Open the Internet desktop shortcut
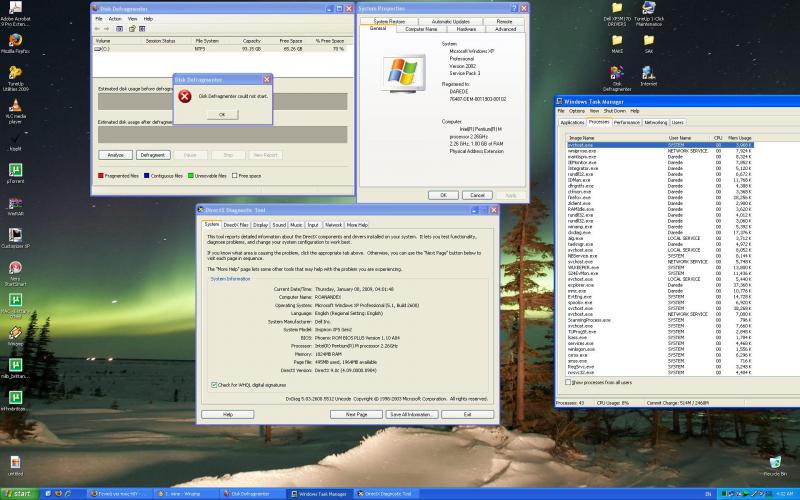Viewport: 800px width, 500px height. [x=648, y=73]
